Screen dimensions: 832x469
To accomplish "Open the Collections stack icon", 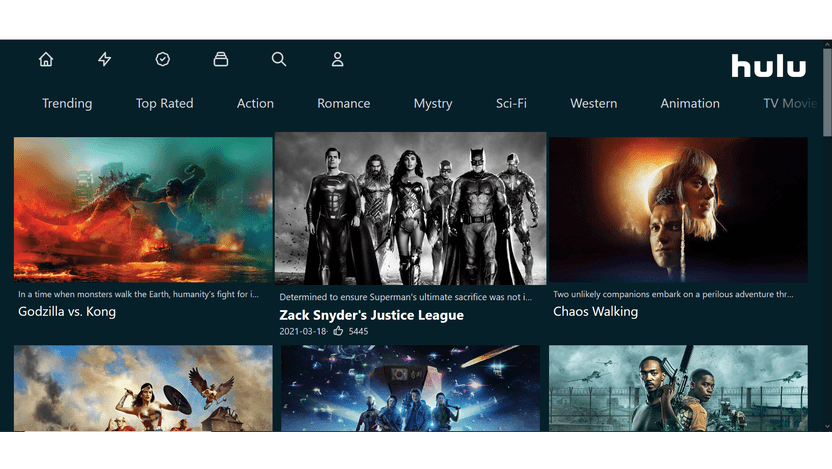I will click(x=221, y=59).
